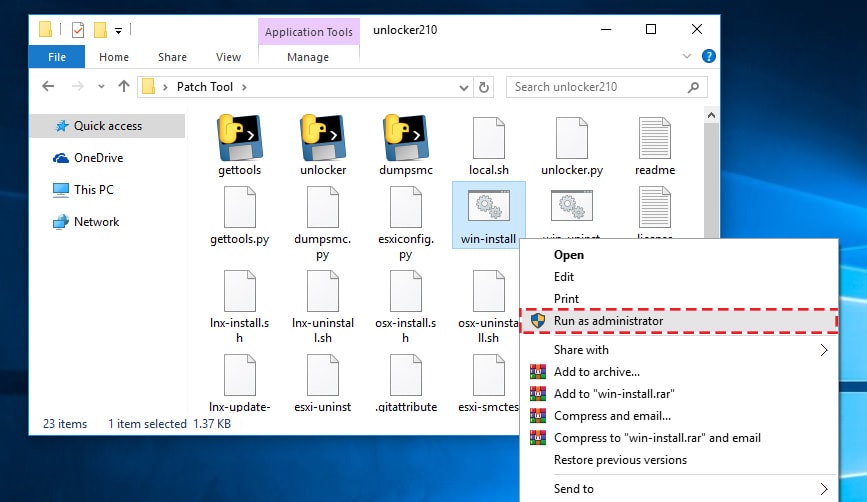Select the unlocker Python executable icon
867x502 pixels.
(323, 137)
